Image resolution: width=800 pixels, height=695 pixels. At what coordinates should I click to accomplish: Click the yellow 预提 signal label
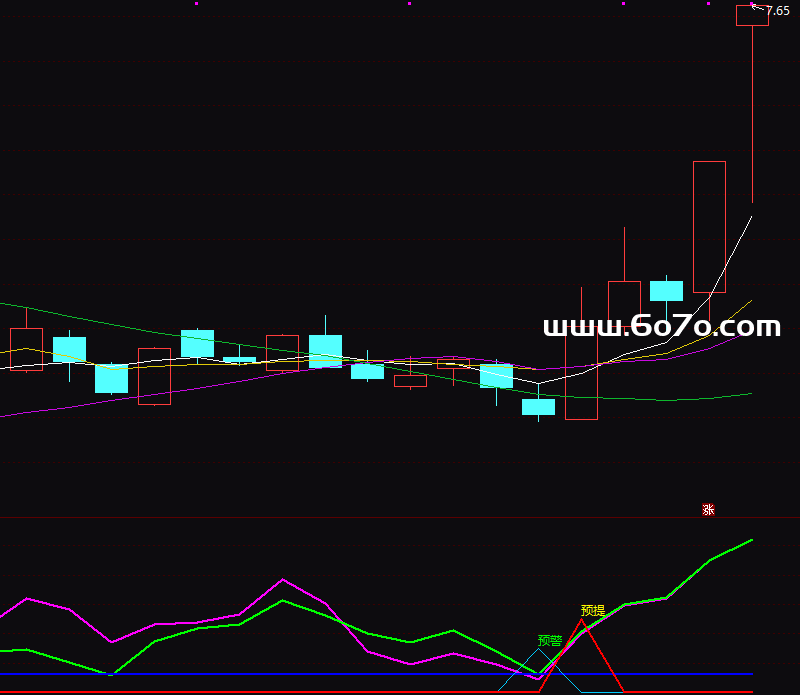tap(593, 610)
